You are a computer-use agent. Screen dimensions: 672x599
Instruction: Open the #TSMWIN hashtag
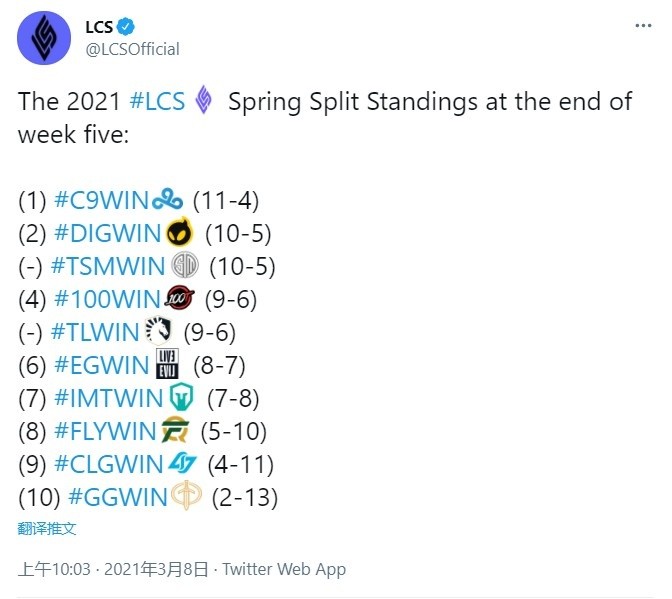108,266
